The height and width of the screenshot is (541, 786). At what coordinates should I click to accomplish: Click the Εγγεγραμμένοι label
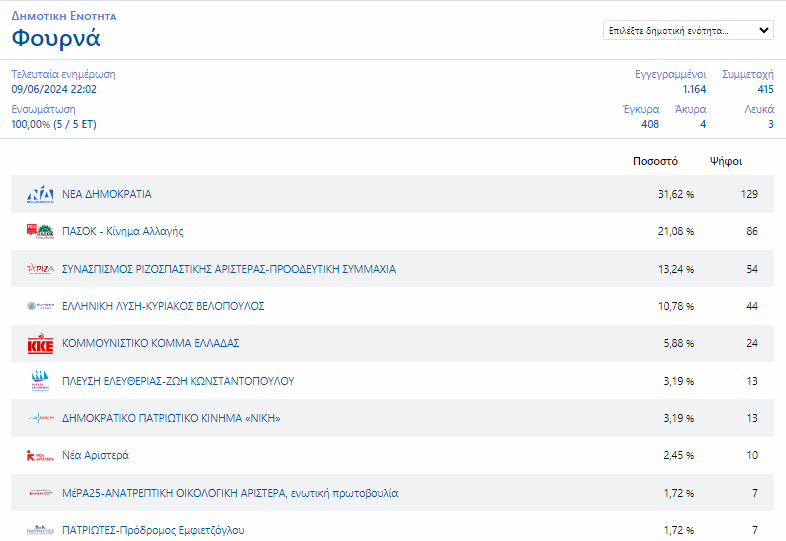click(671, 74)
